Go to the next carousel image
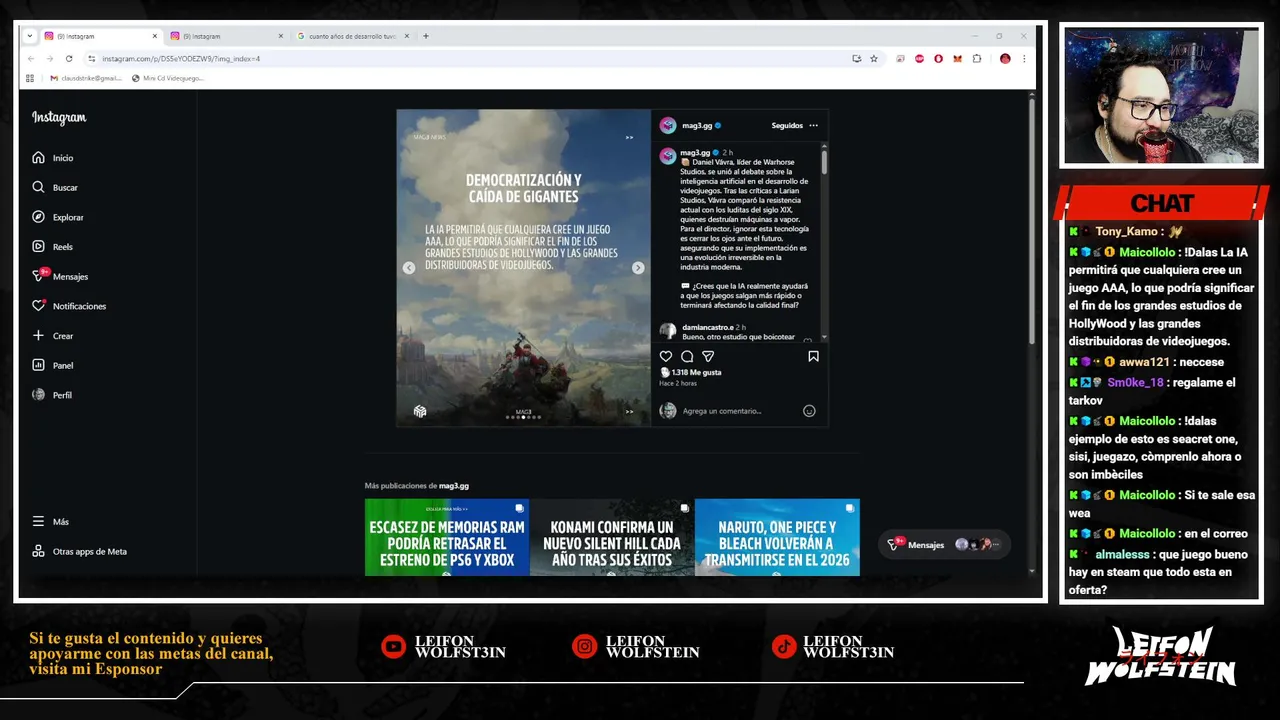Image resolution: width=1280 pixels, height=720 pixels. coord(638,268)
